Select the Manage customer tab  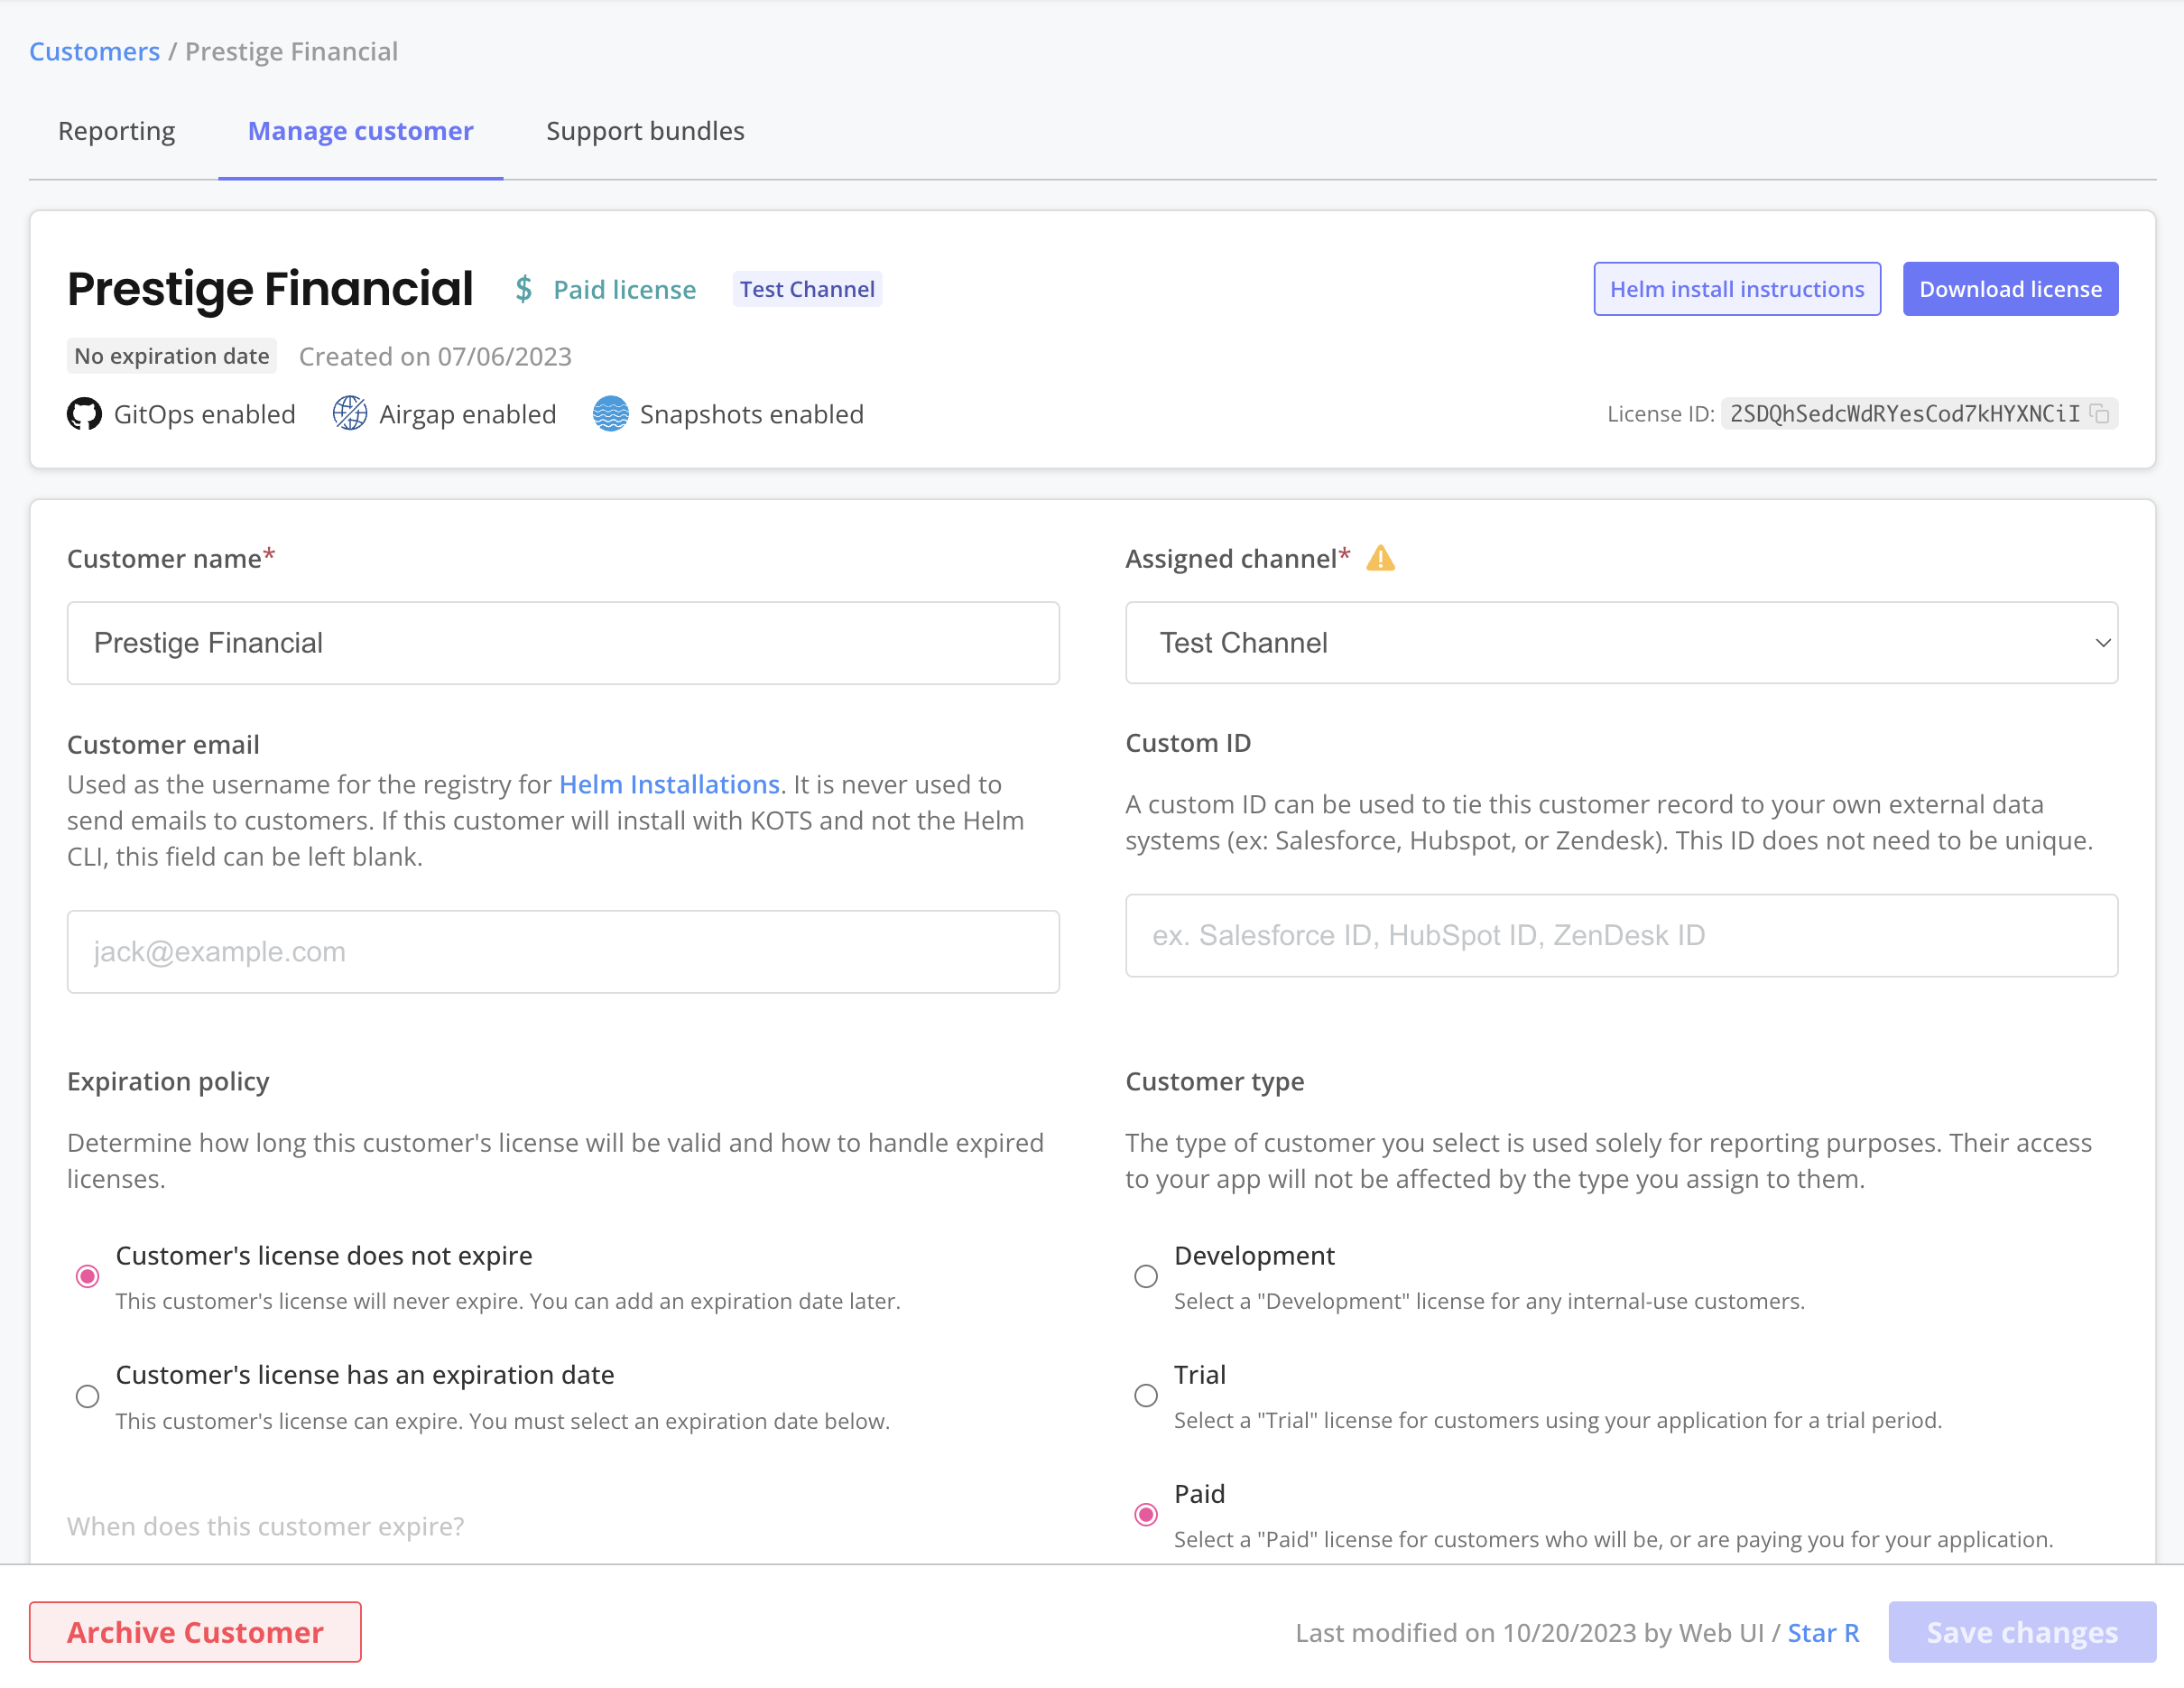[x=361, y=131]
